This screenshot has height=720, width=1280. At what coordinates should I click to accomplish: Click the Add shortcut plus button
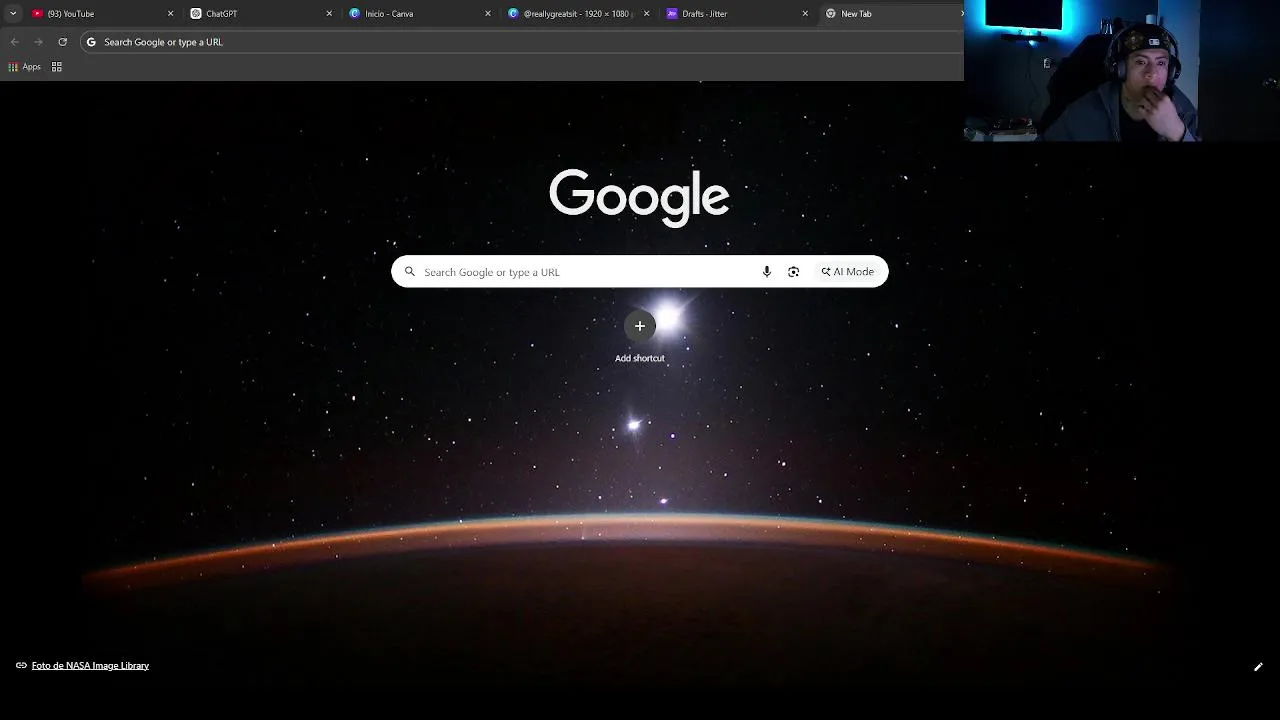click(640, 326)
